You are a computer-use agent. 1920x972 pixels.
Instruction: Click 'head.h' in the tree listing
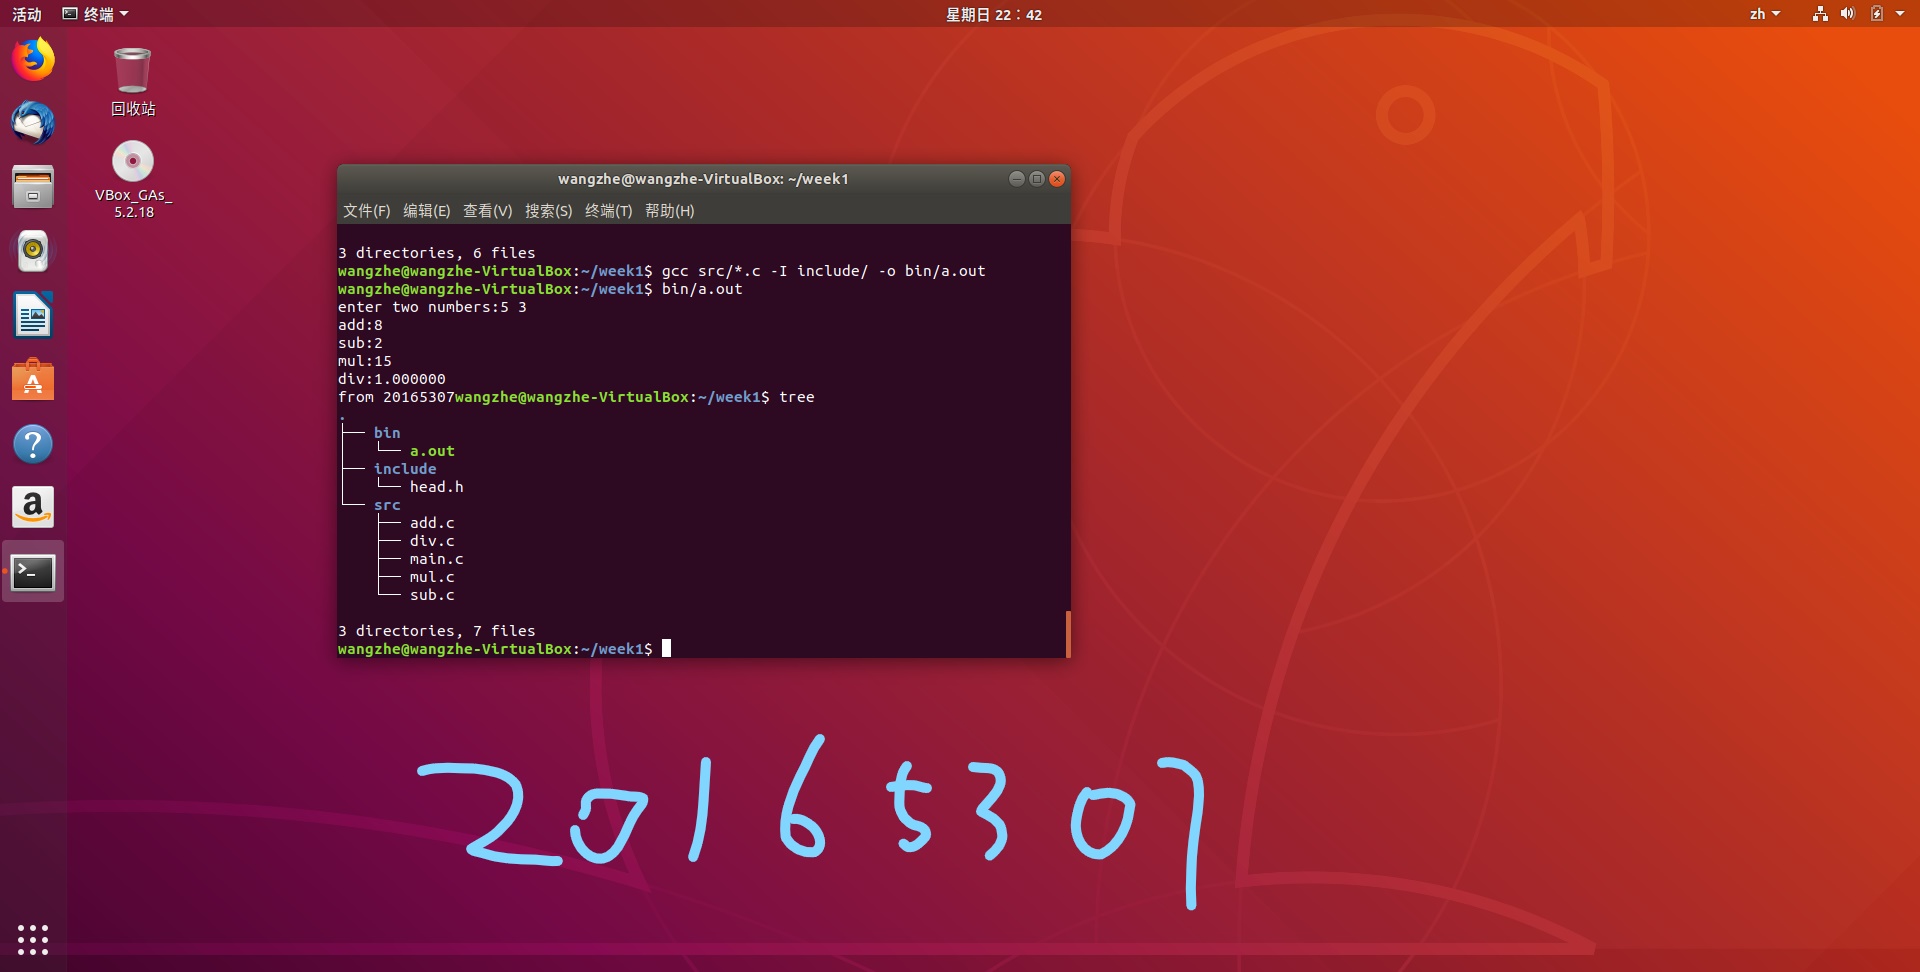436,487
